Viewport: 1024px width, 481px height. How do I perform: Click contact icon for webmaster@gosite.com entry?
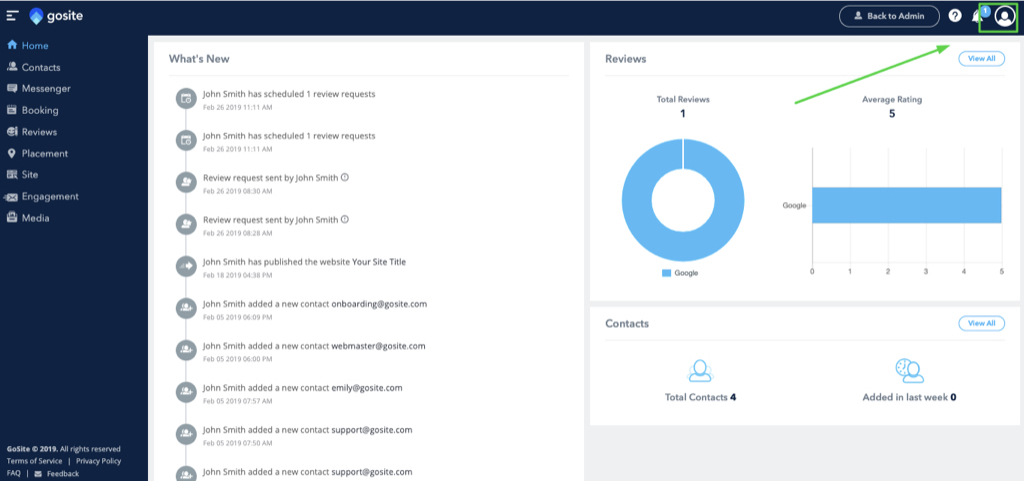pyautogui.click(x=186, y=350)
